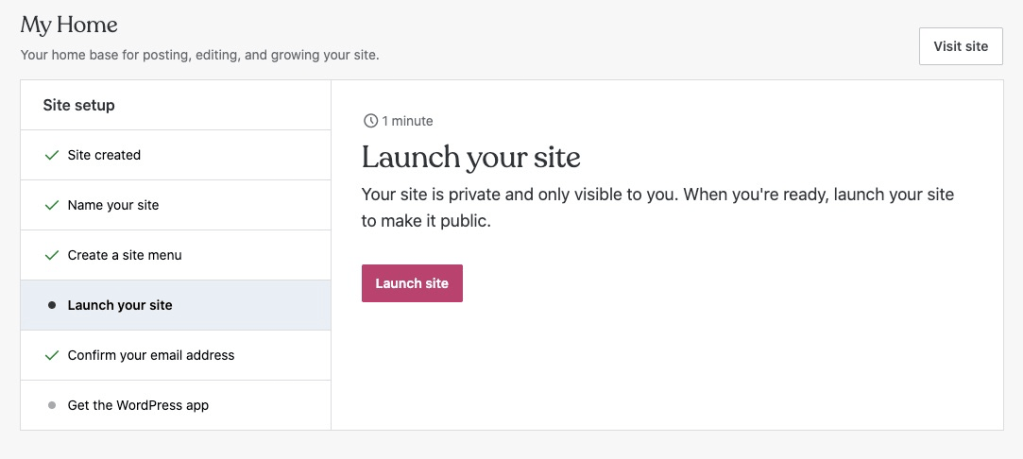
Task: Click the green checkmark beside Site created
Action: click(52, 155)
